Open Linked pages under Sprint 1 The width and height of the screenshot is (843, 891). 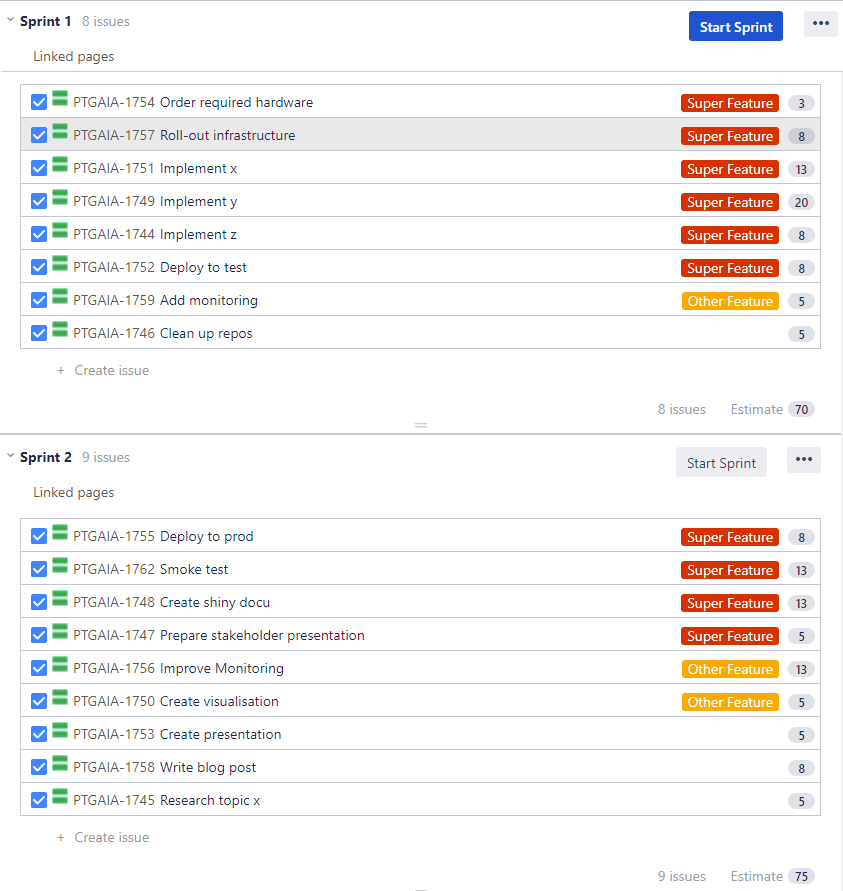point(74,57)
